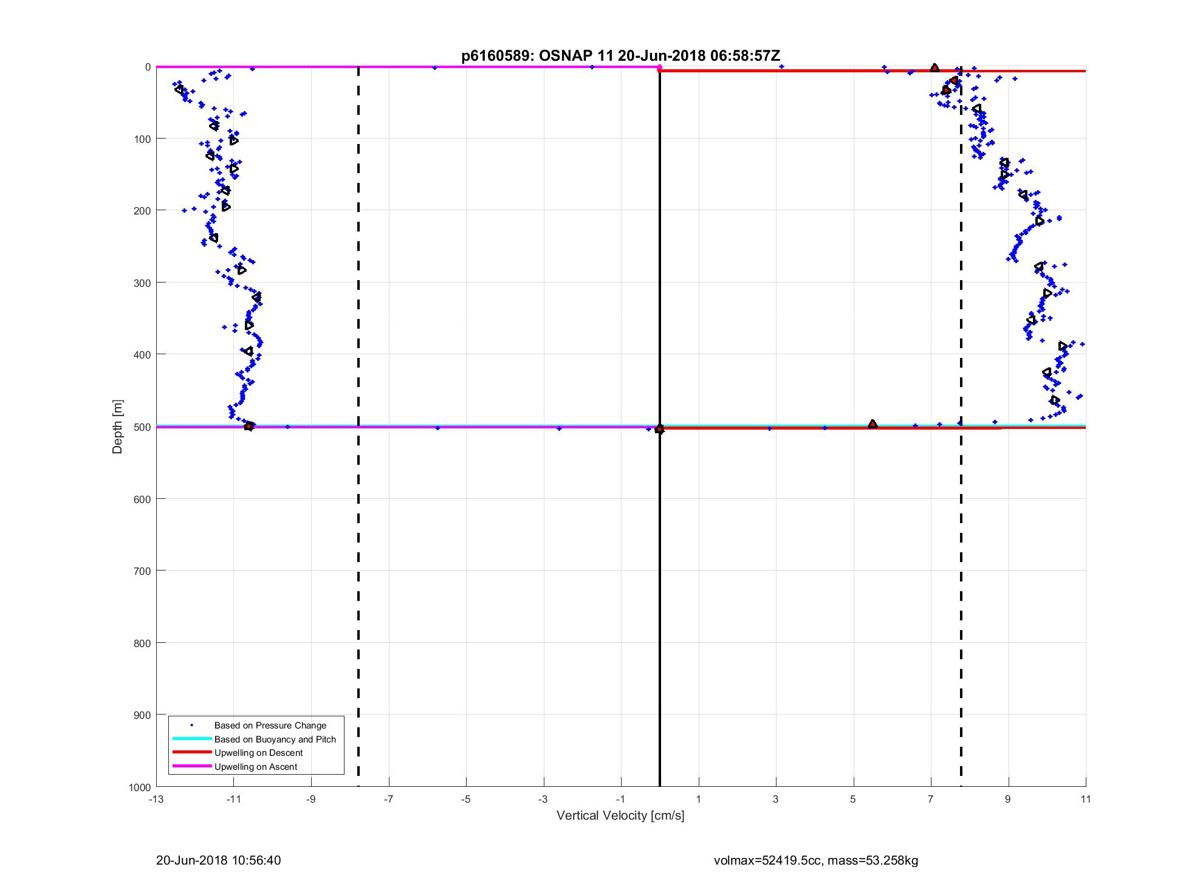The width and height of the screenshot is (1200, 885).
Task: Click the cyan line sample in legend
Action: coord(191,739)
